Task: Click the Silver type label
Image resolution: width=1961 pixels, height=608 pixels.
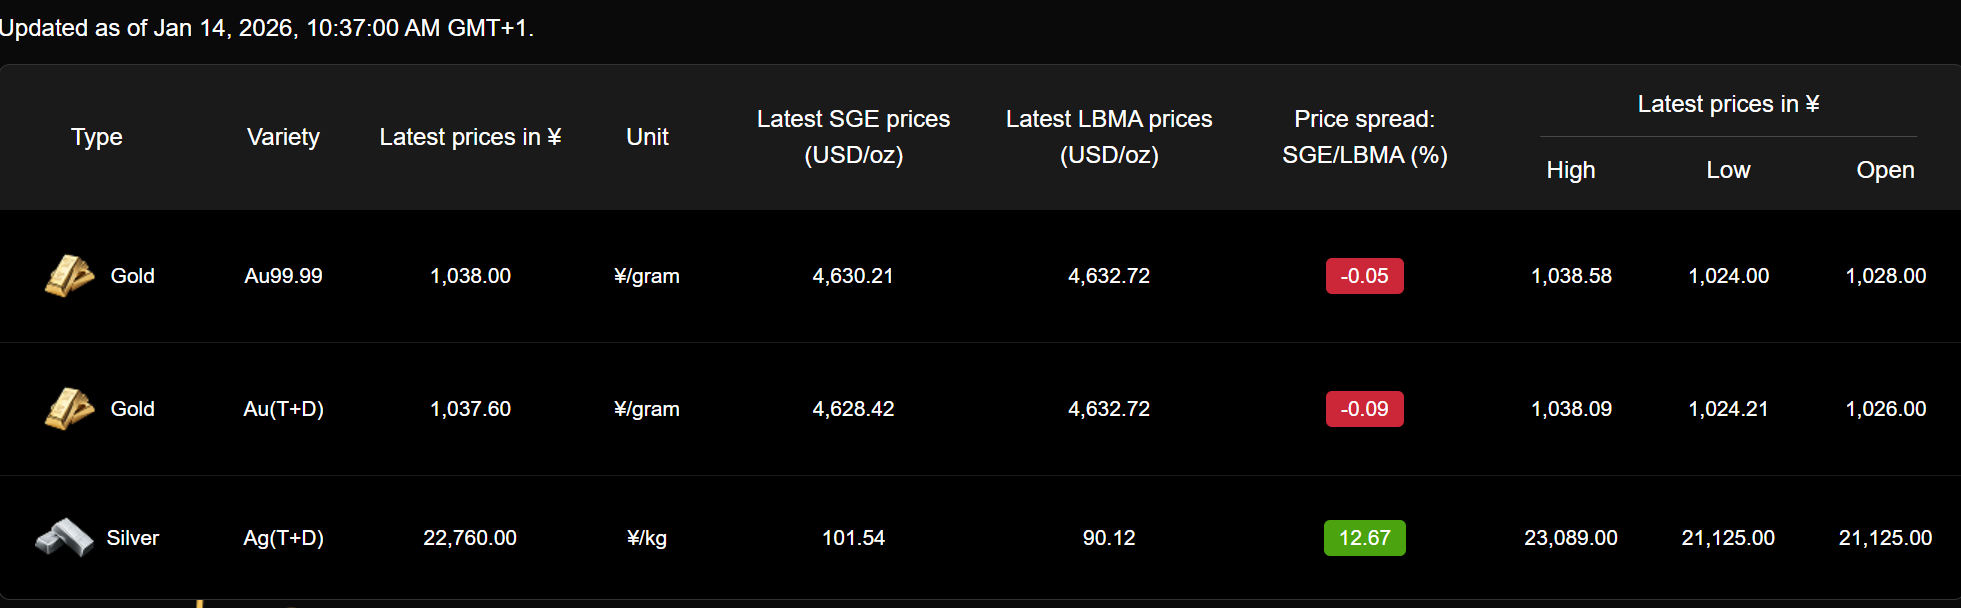Action: [x=133, y=538]
